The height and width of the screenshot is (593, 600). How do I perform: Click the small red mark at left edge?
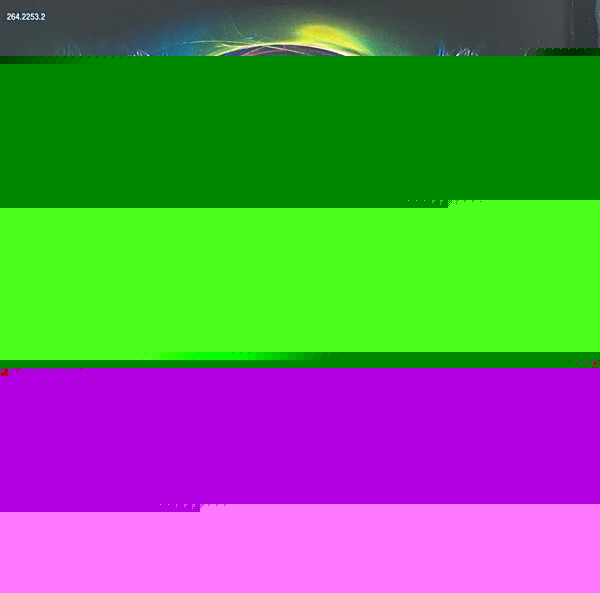pos(5,372)
